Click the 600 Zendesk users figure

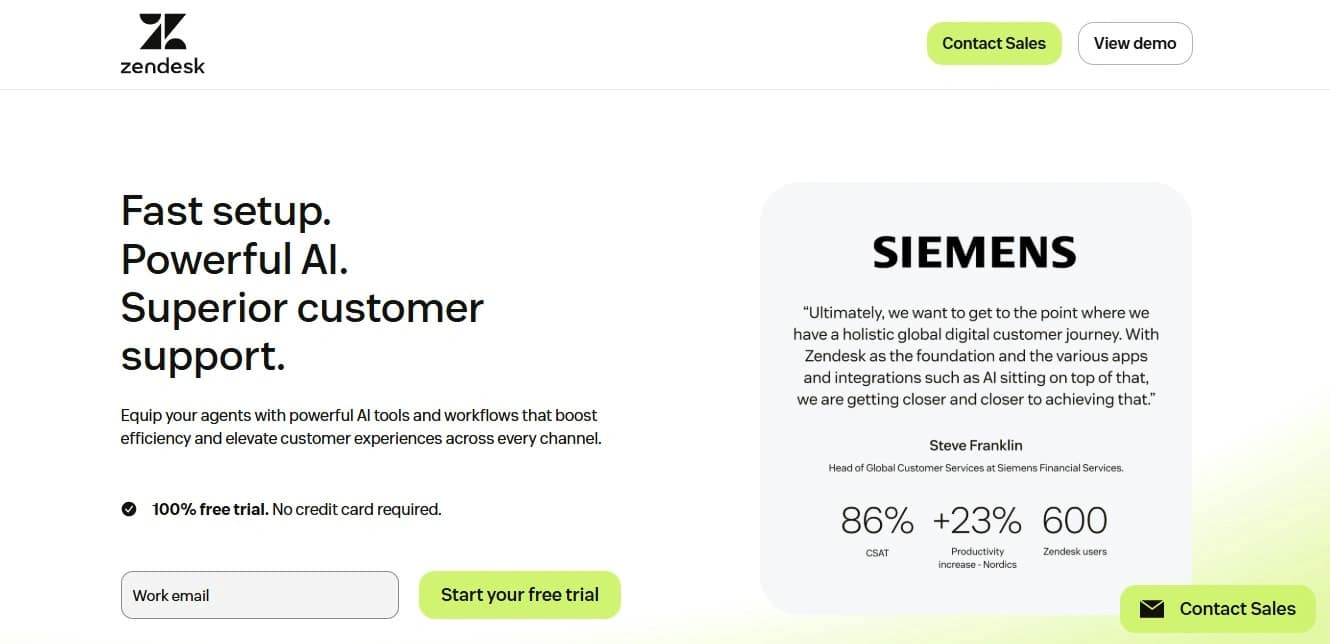pos(1074,520)
